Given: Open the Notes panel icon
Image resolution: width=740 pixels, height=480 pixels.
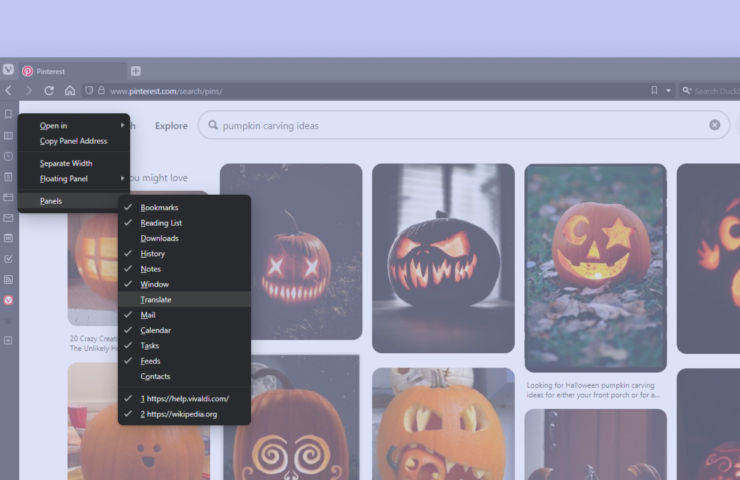Looking at the screenshot, I should pos(8,177).
